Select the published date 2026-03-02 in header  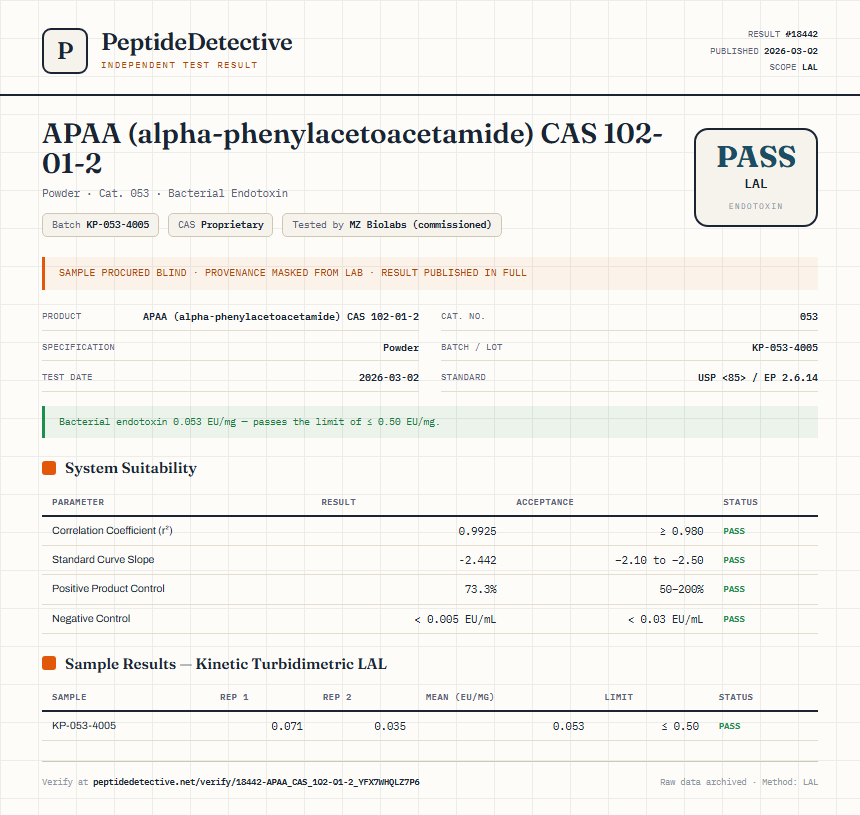coord(791,51)
